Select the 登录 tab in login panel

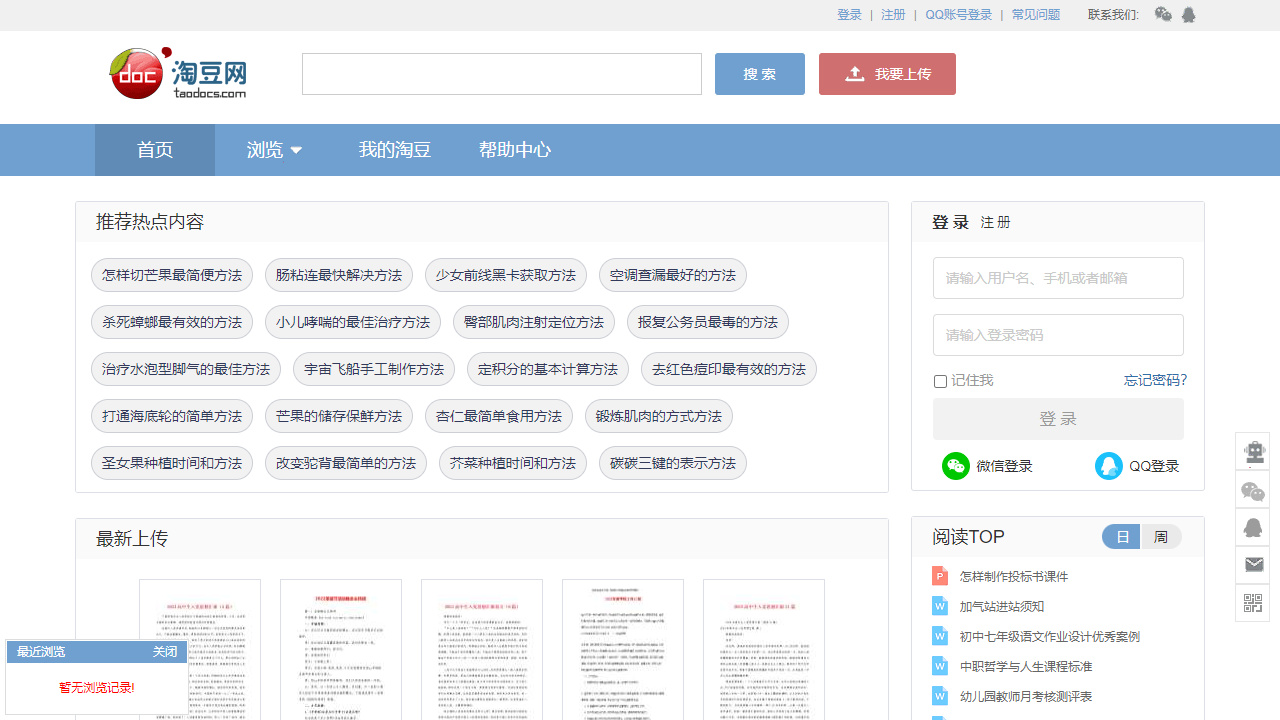pyautogui.click(x=950, y=222)
